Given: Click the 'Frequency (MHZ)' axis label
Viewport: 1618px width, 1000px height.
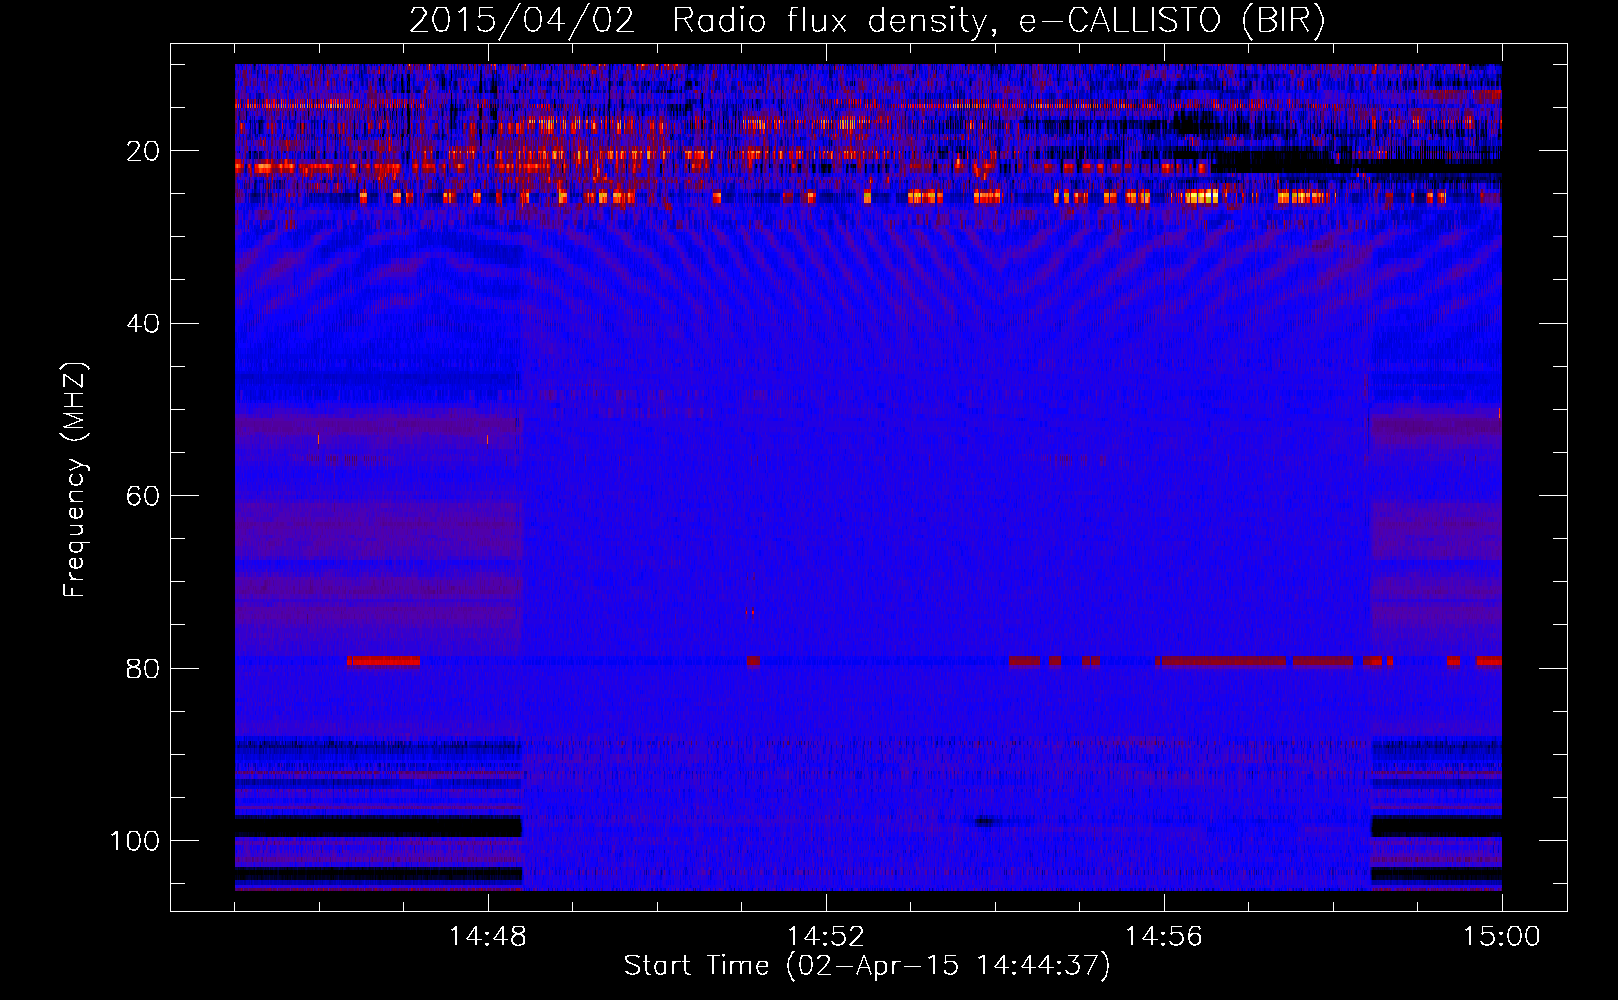Looking at the screenshot, I should point(75,480).
